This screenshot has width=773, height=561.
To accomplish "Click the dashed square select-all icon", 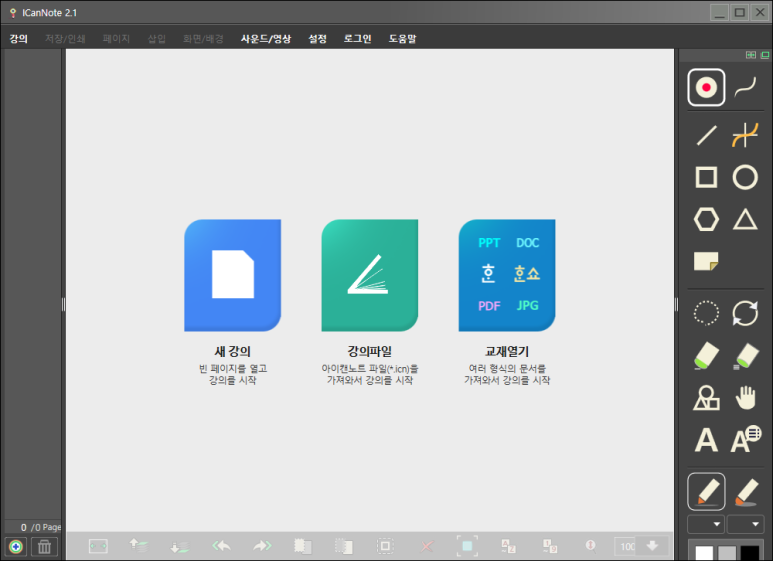I will coord(385,546).
